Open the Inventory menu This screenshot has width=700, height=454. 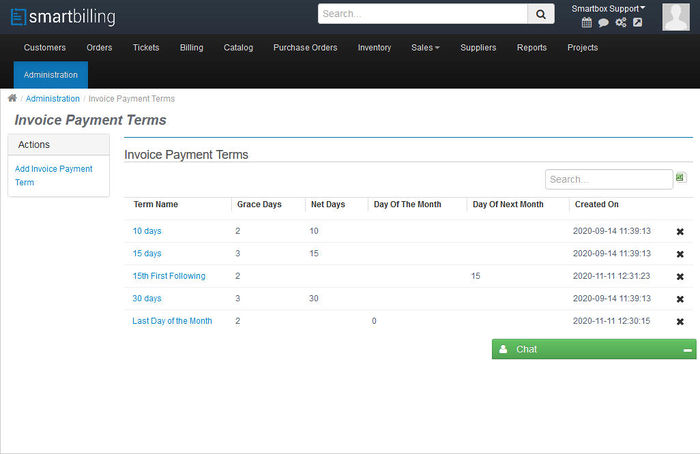374,47
